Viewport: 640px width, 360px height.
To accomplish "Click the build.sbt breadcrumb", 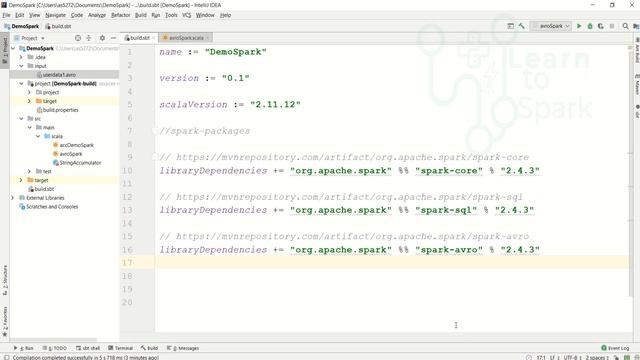I will point(58,26).
